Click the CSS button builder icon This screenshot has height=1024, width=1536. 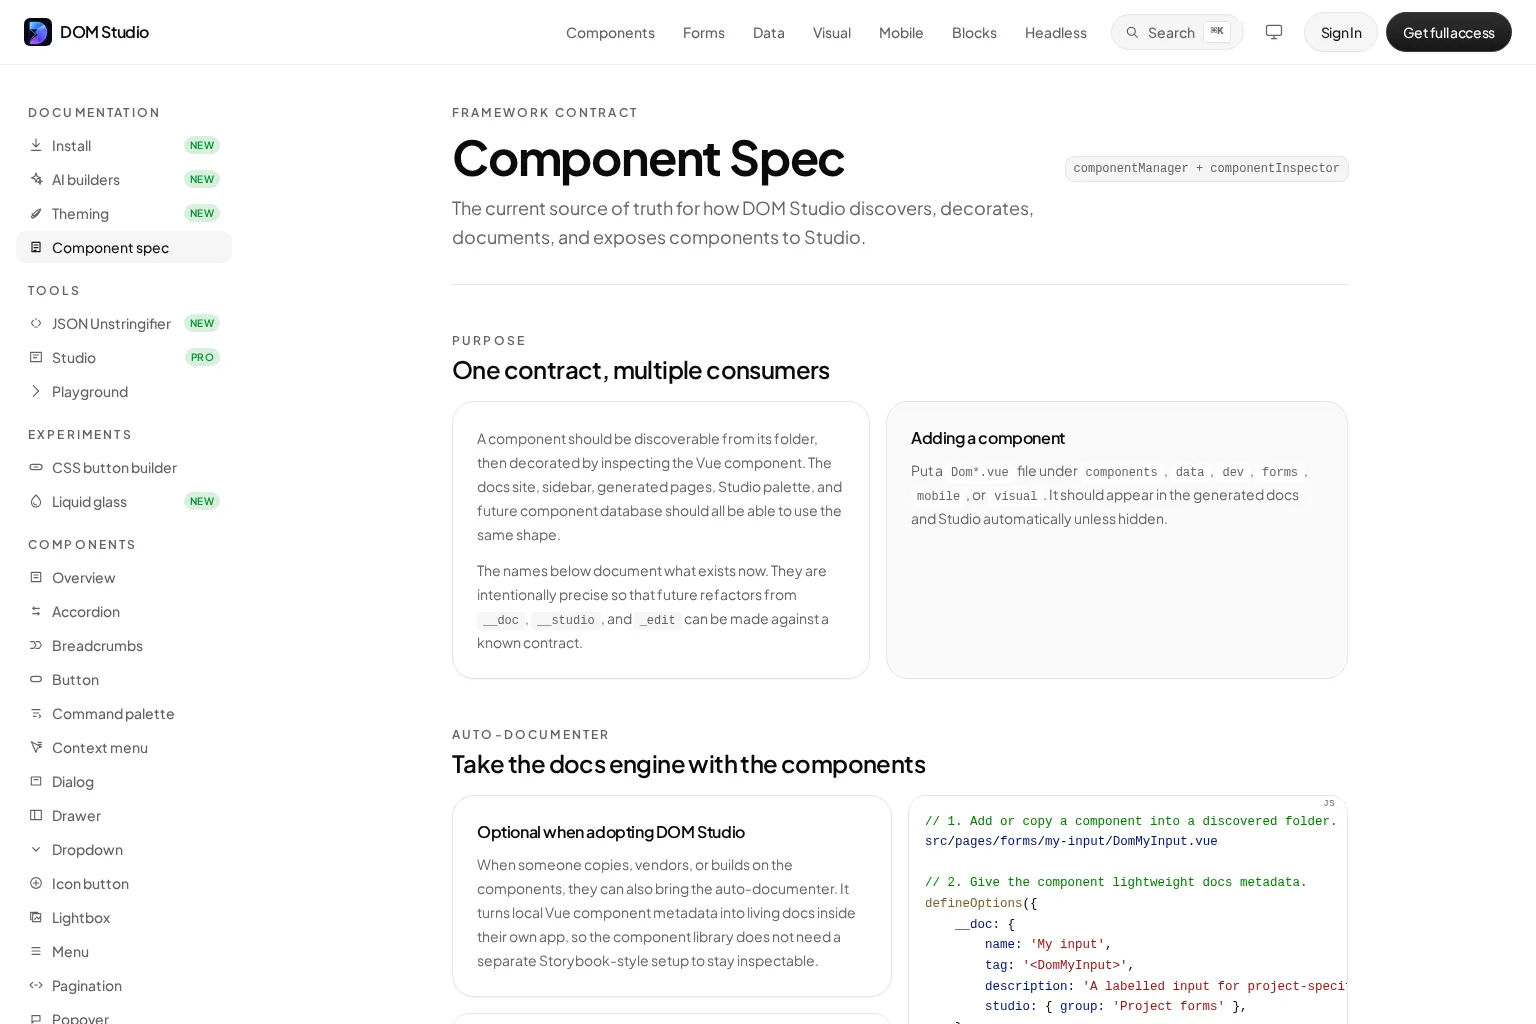click(36, 467)
